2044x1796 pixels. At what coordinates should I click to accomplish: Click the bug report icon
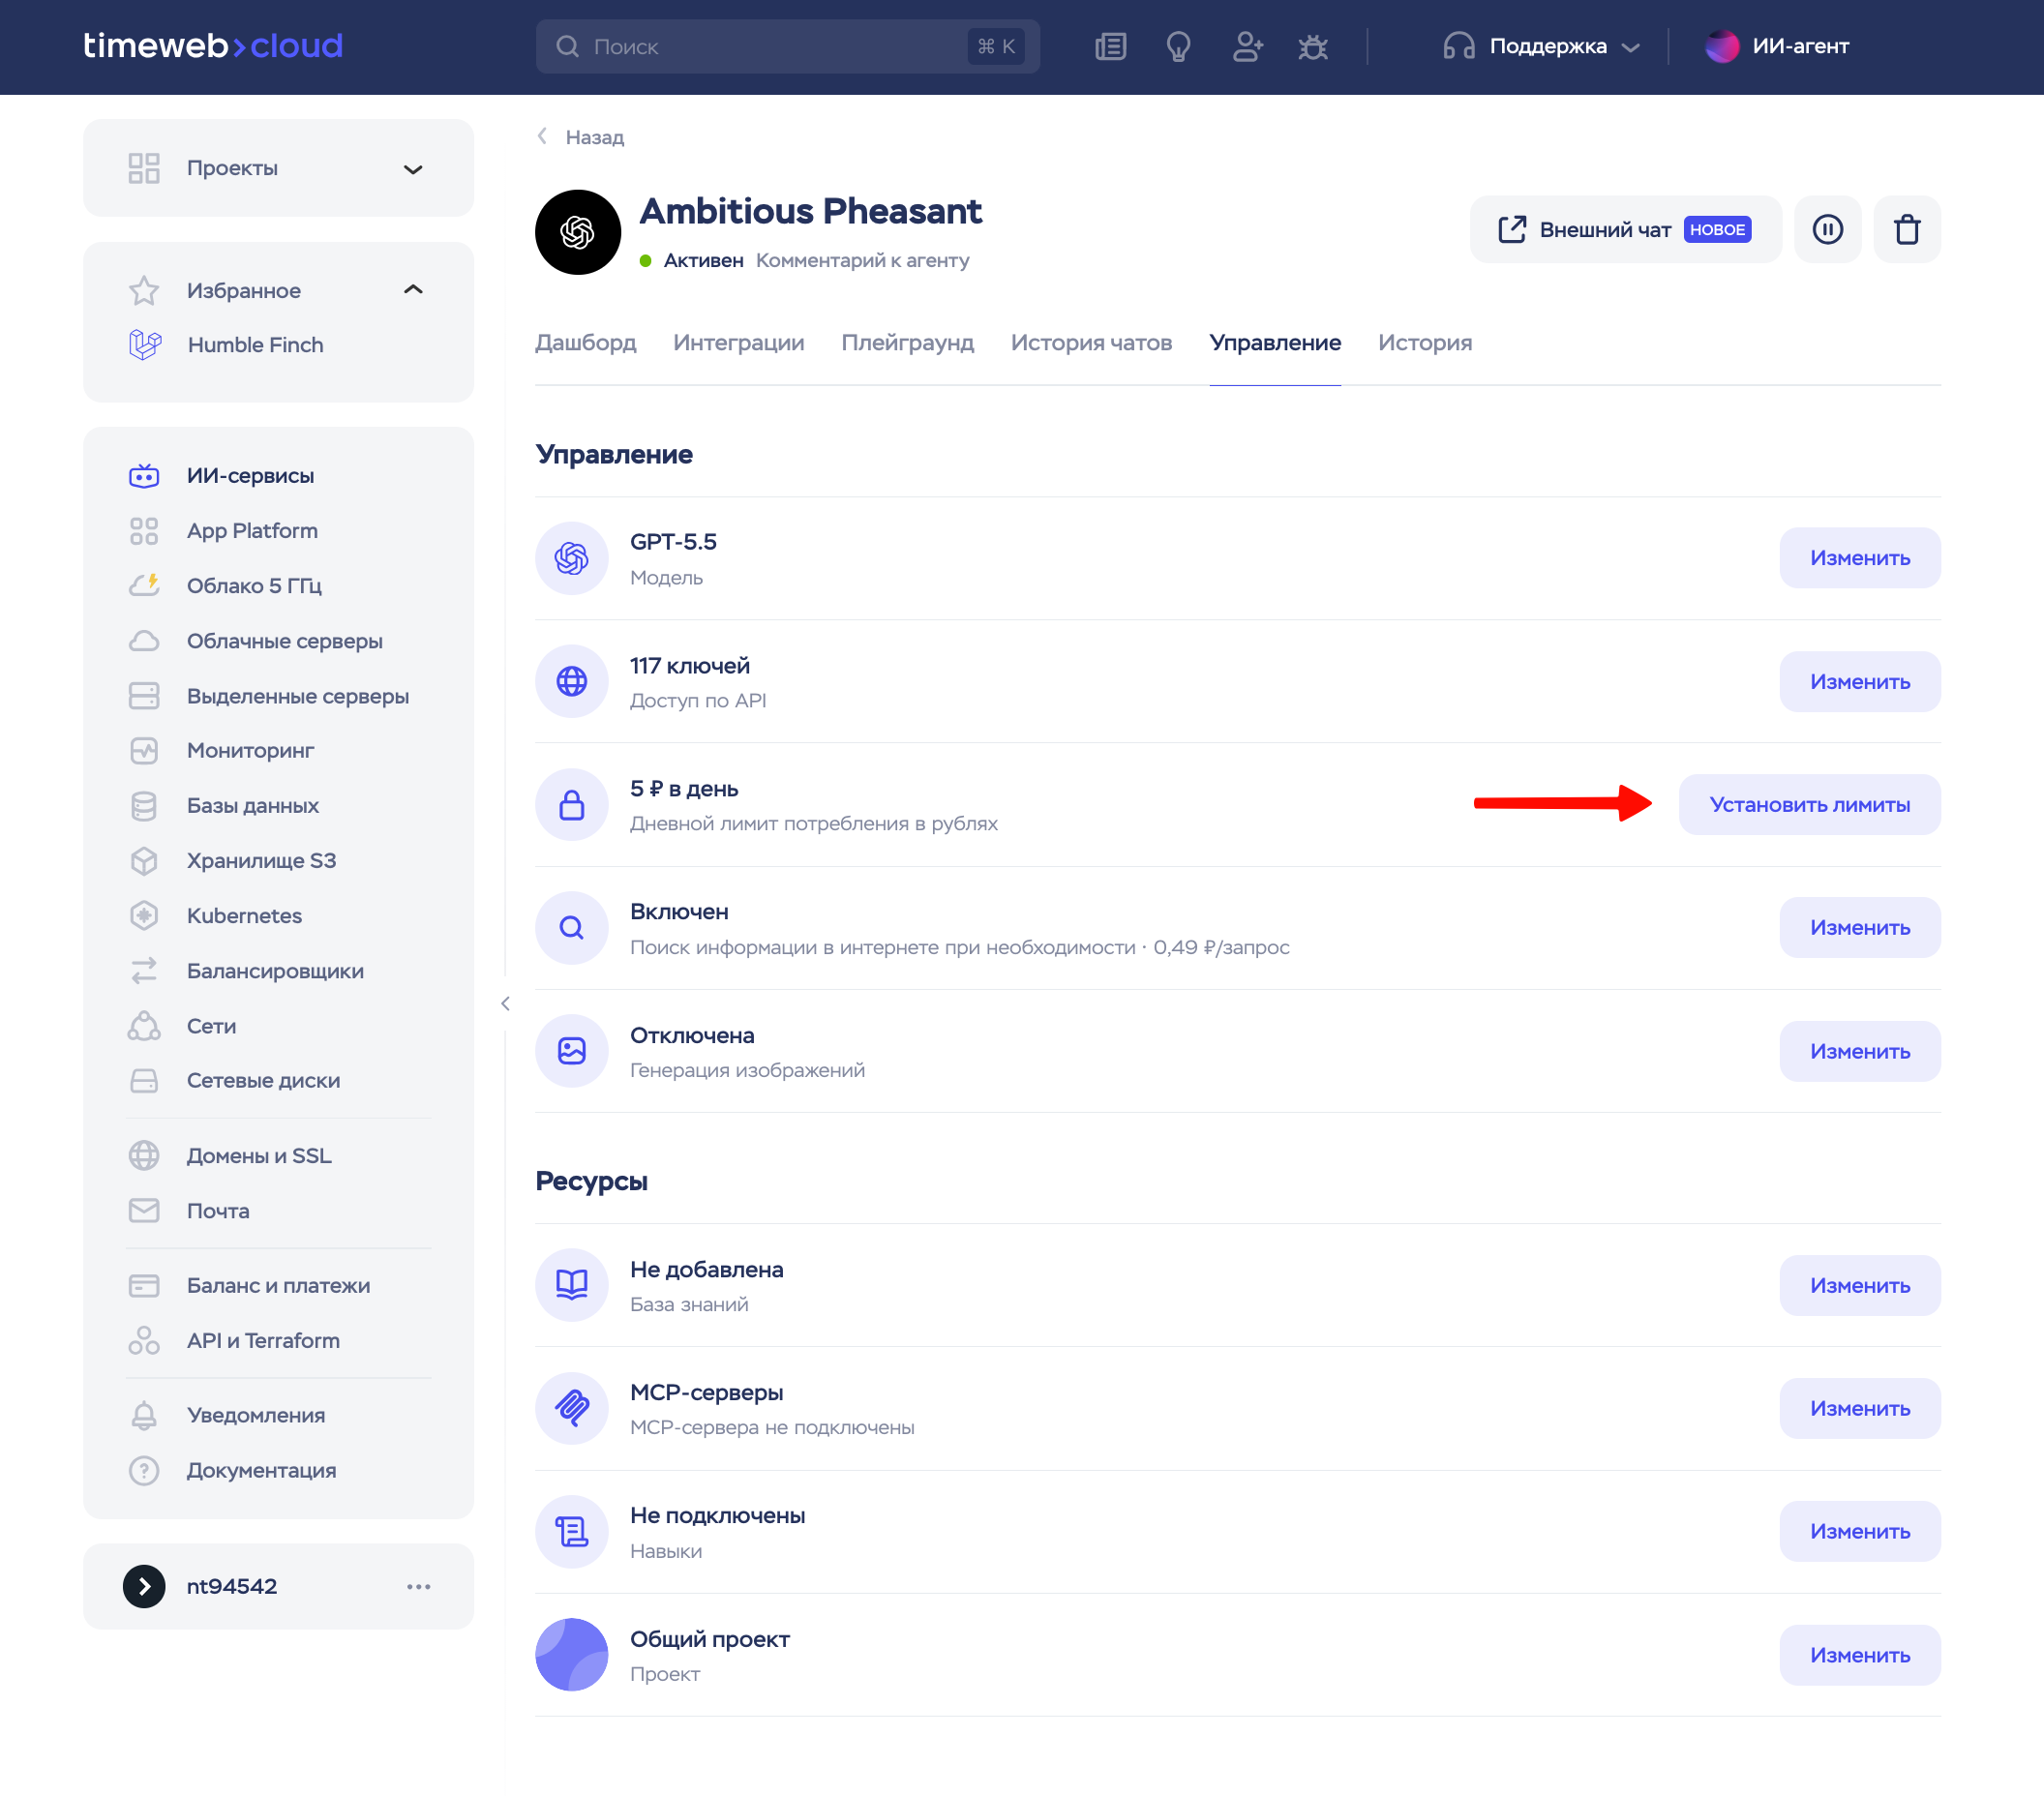[1313, 46]
